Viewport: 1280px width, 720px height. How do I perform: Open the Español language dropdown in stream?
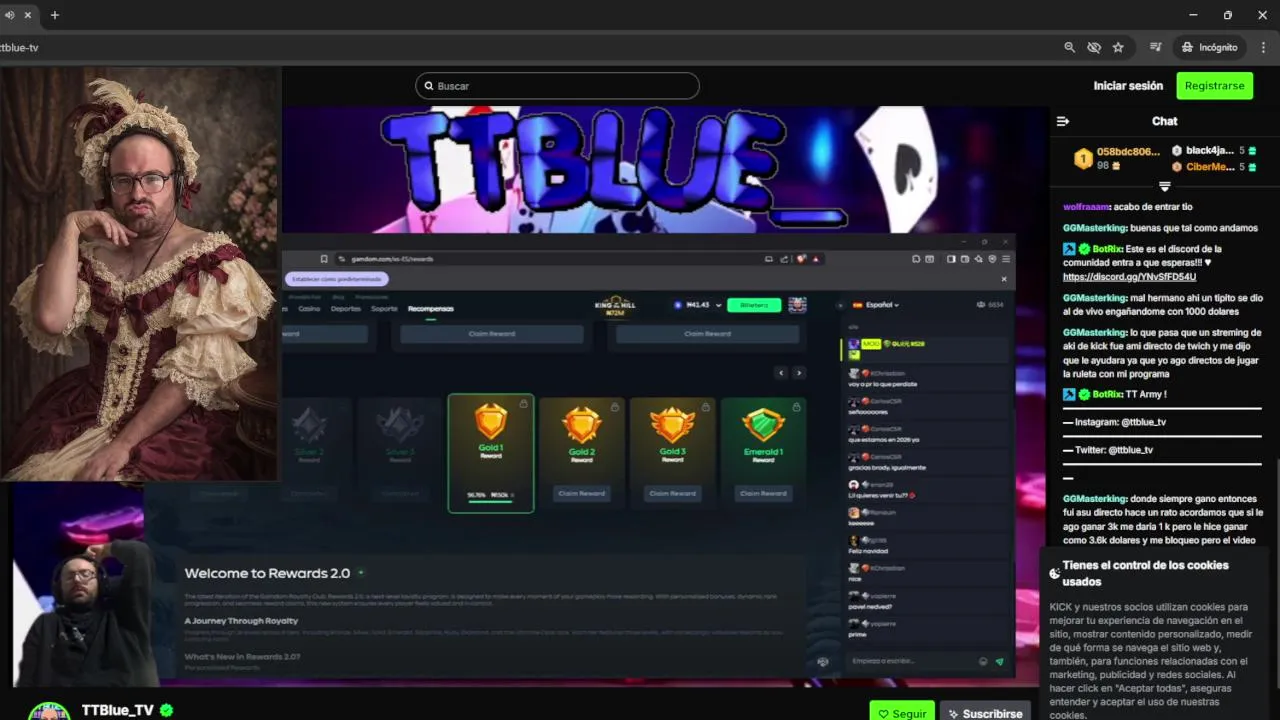(x=875, y=305)
